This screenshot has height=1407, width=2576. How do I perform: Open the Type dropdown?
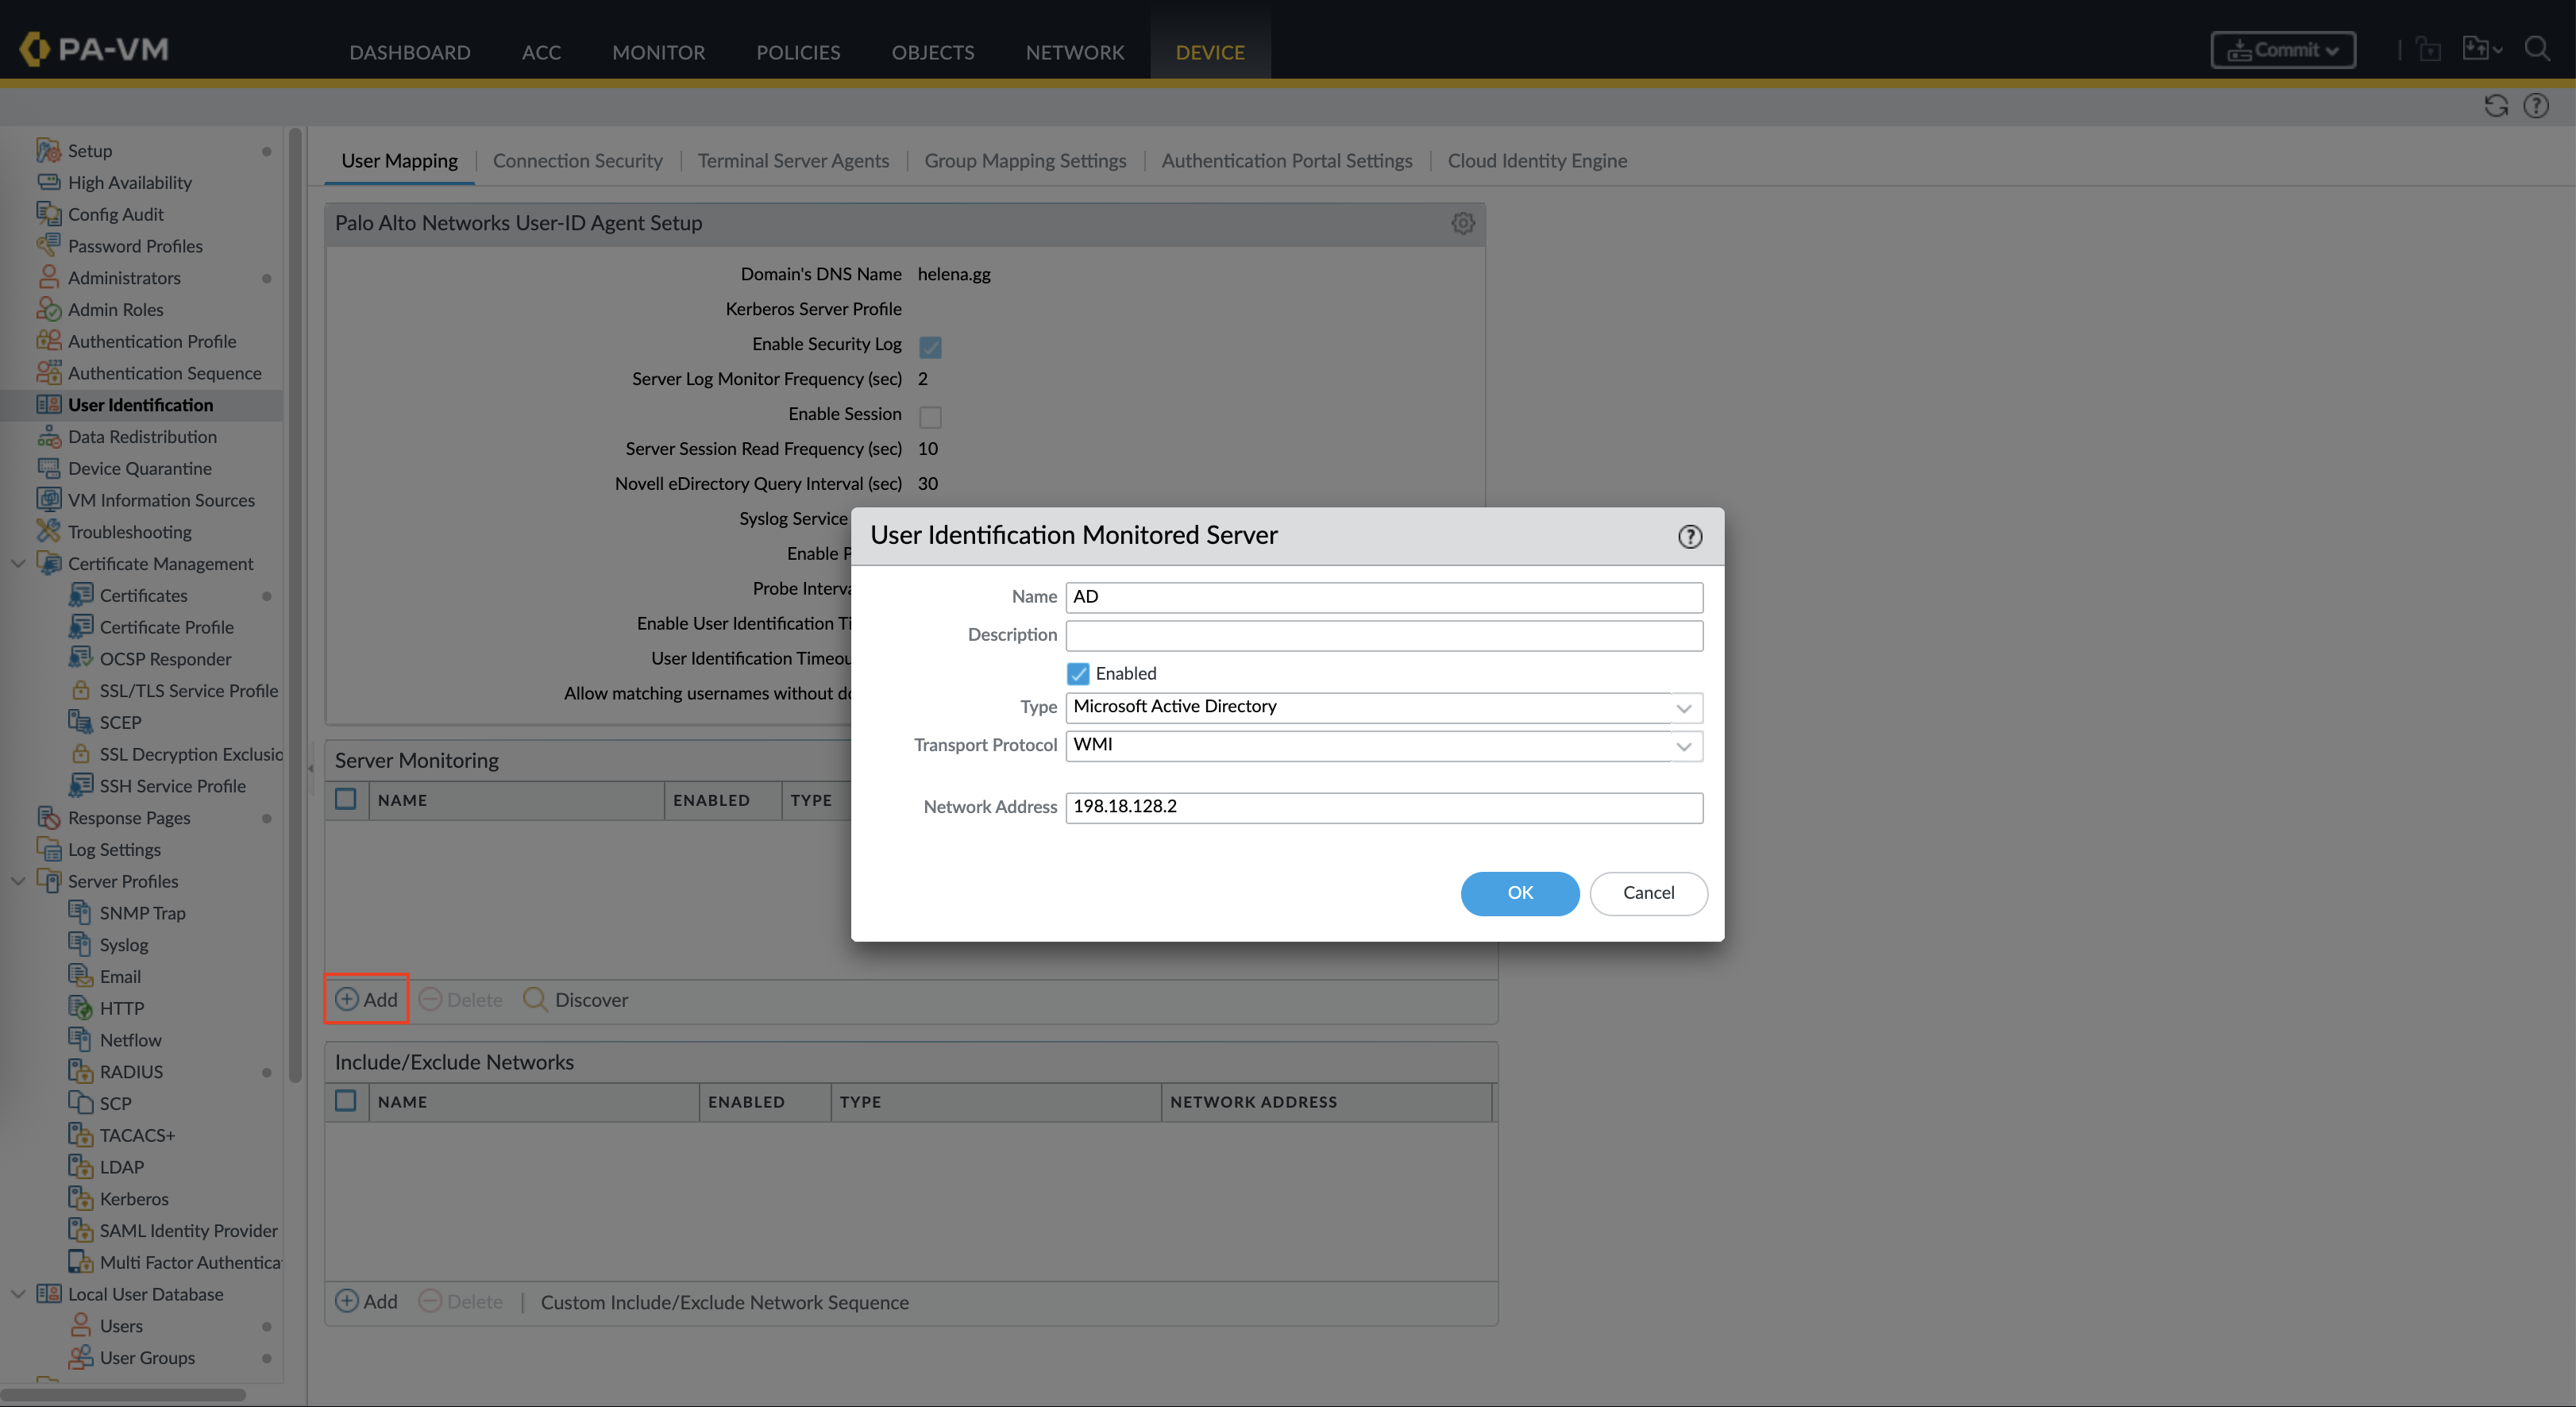(x=1683, y=708)
